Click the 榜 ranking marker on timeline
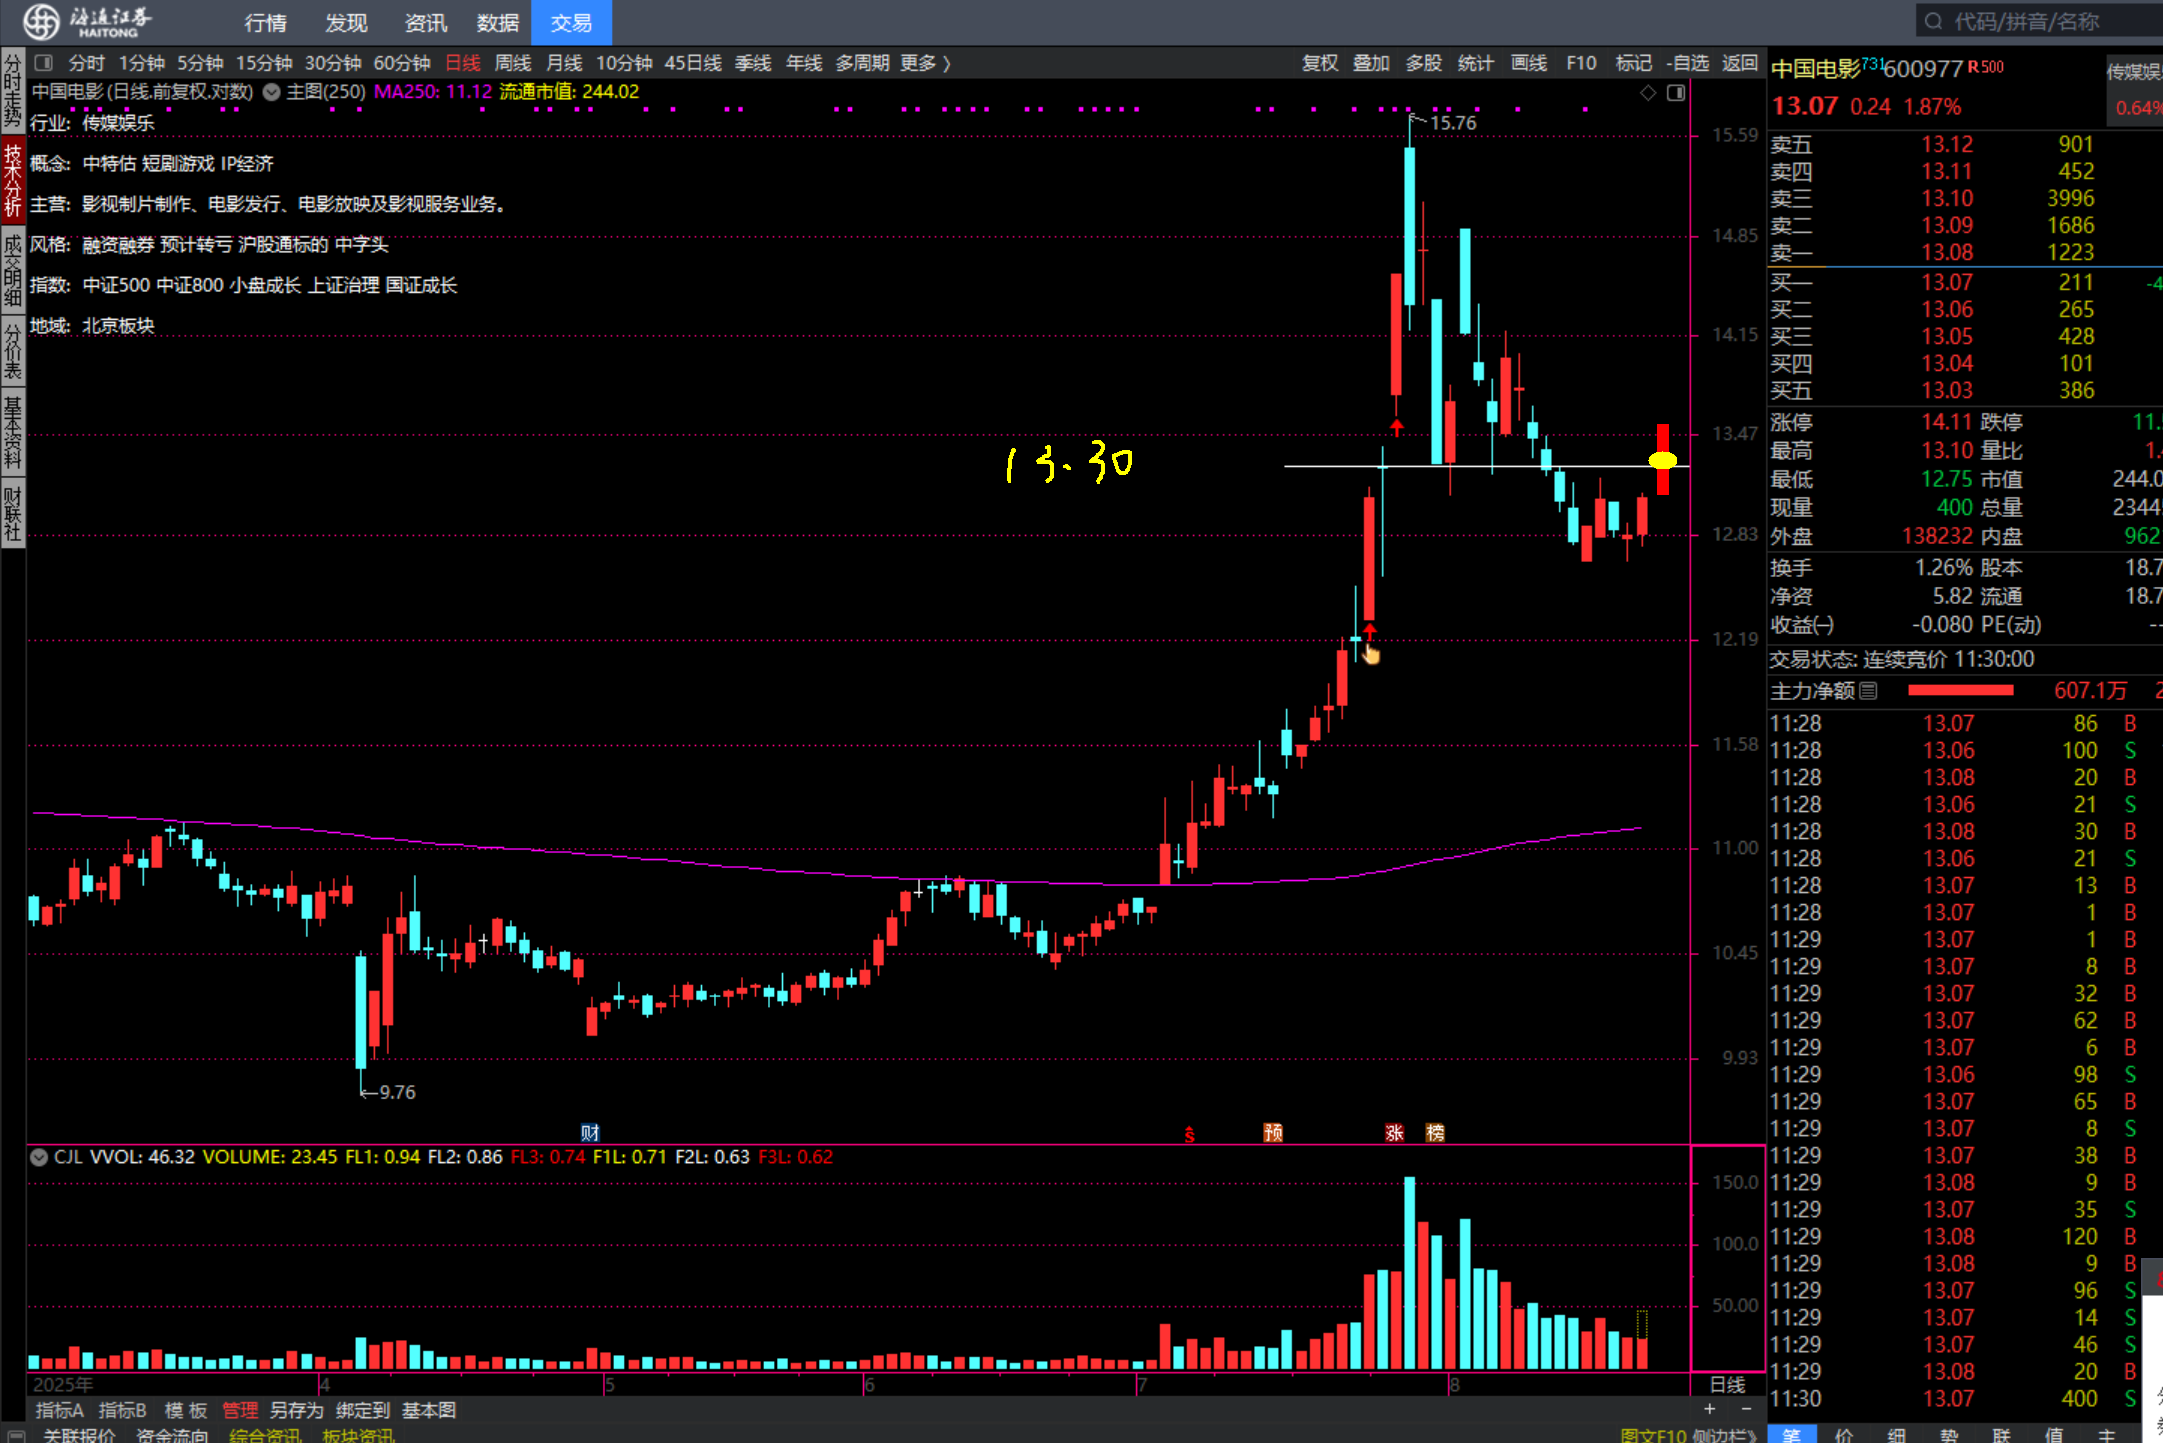Screen dimensions: 2163x1443 click(x=1435, y=1133)
